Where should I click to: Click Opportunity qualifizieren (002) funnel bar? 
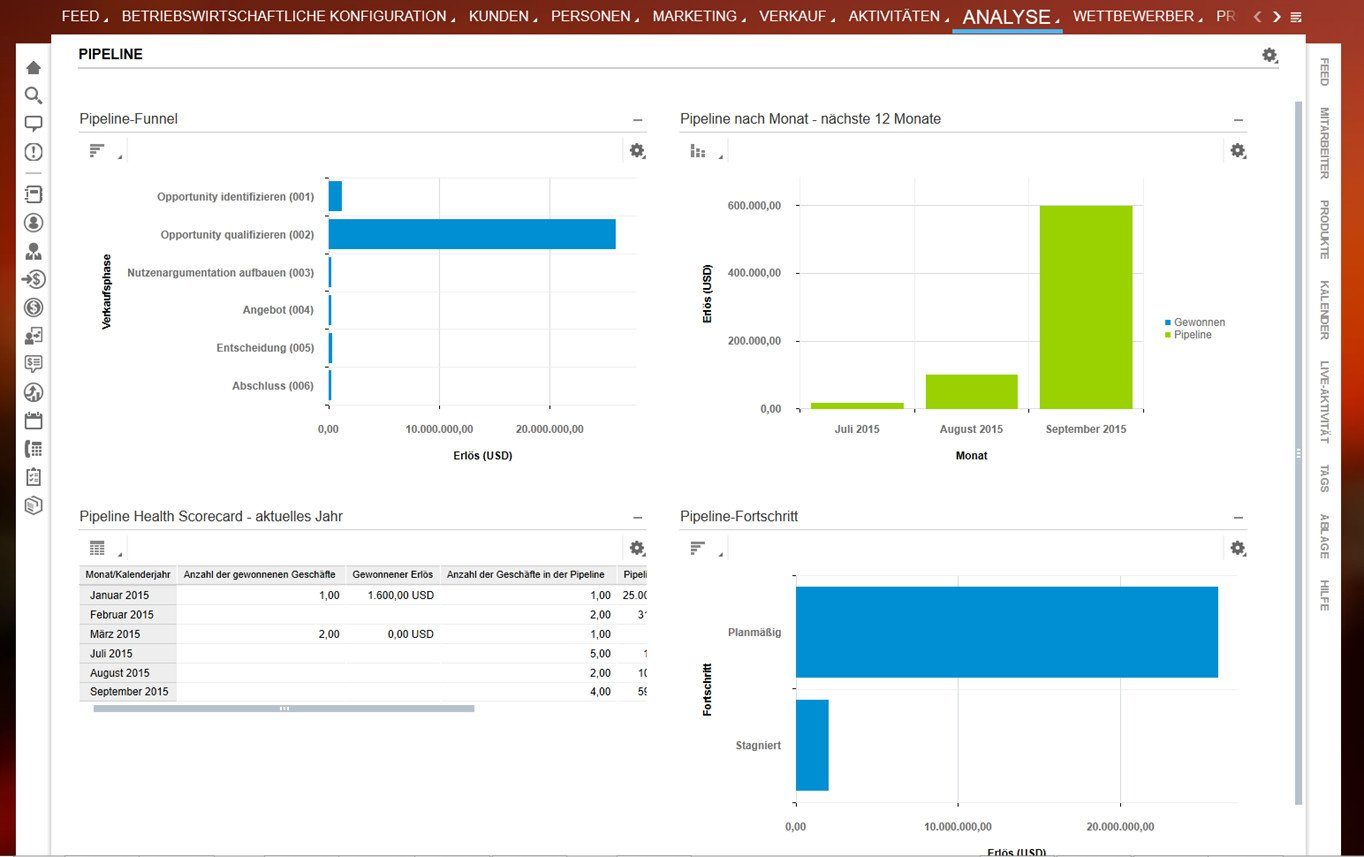tap(472, 234)
